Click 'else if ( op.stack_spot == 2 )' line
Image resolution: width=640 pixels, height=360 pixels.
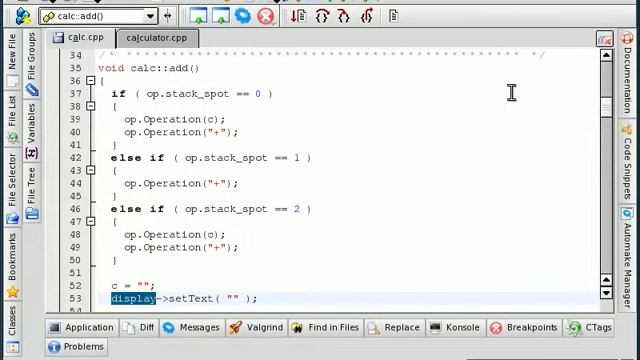pyautogui.click(x=211, y=209)
